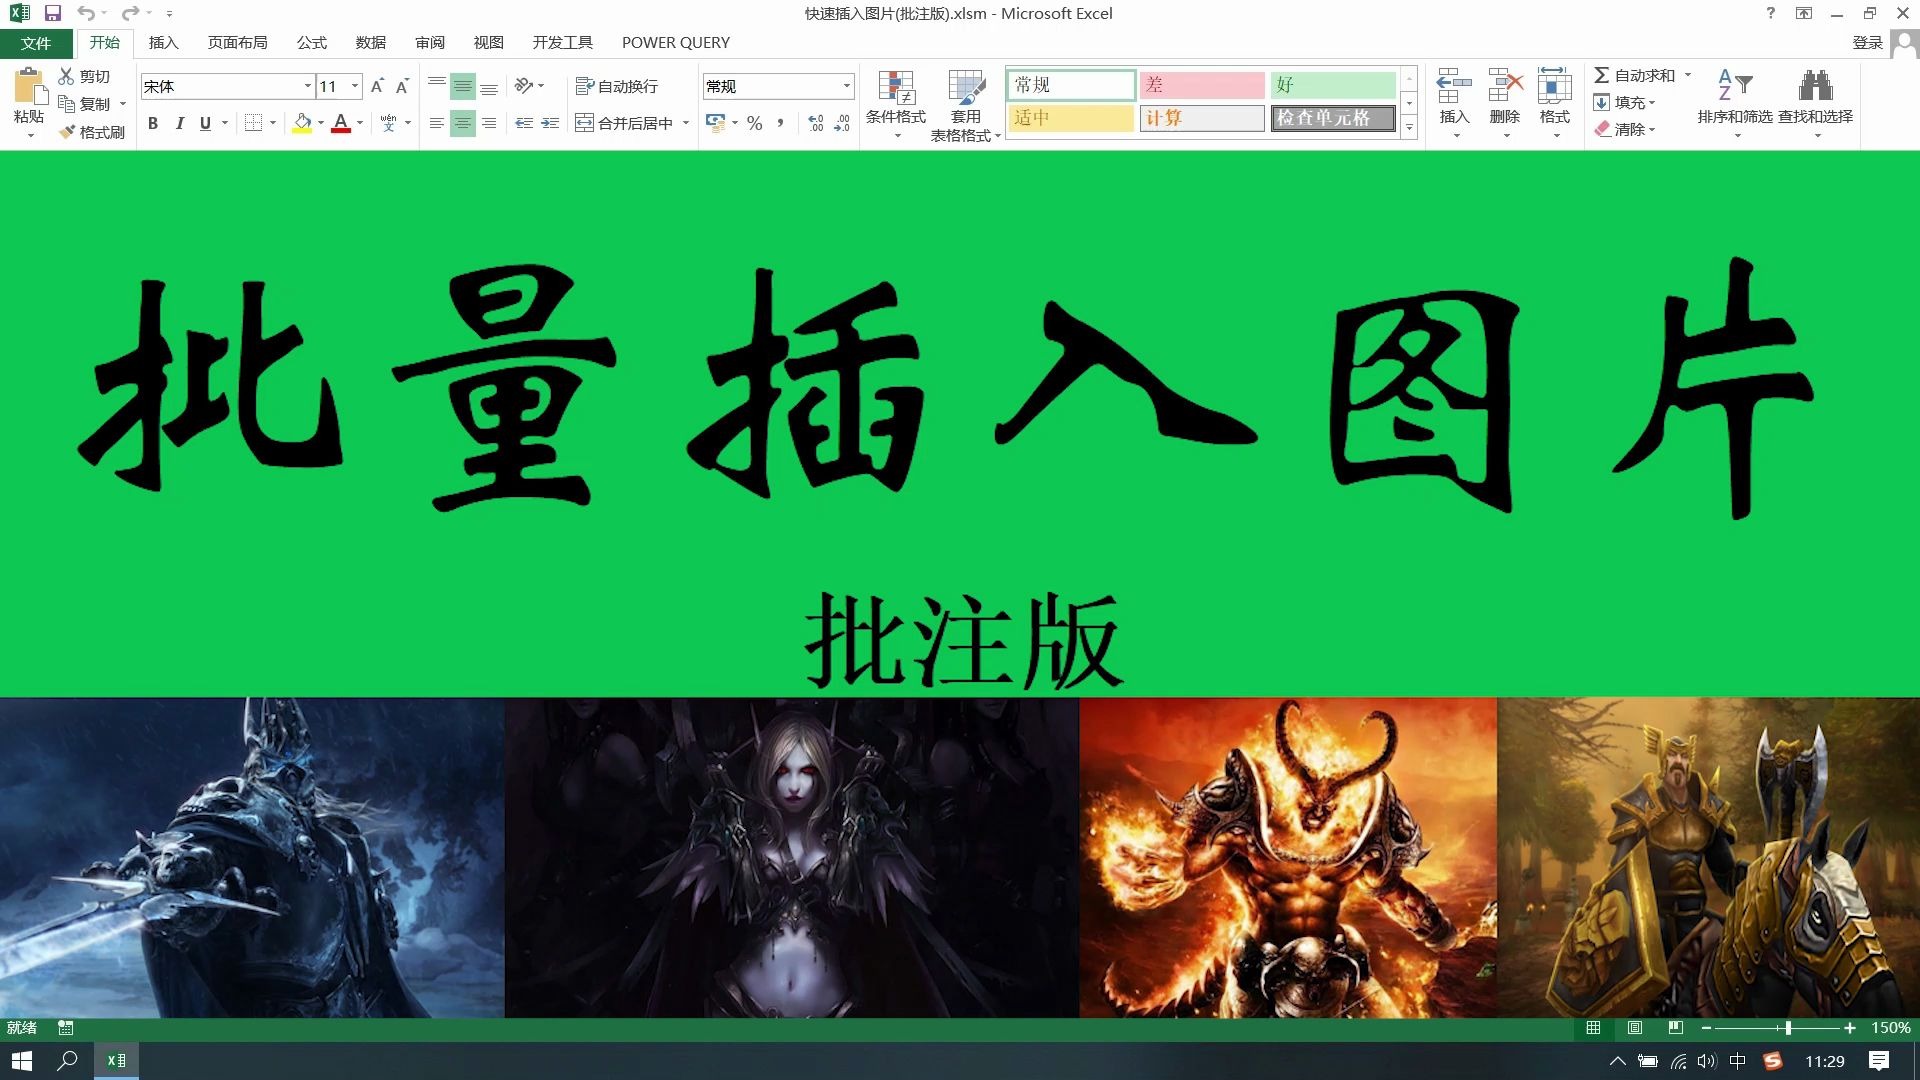Click the Clear (清除) button
Screen dimensions: 1920x1080
pos(1625,129)
